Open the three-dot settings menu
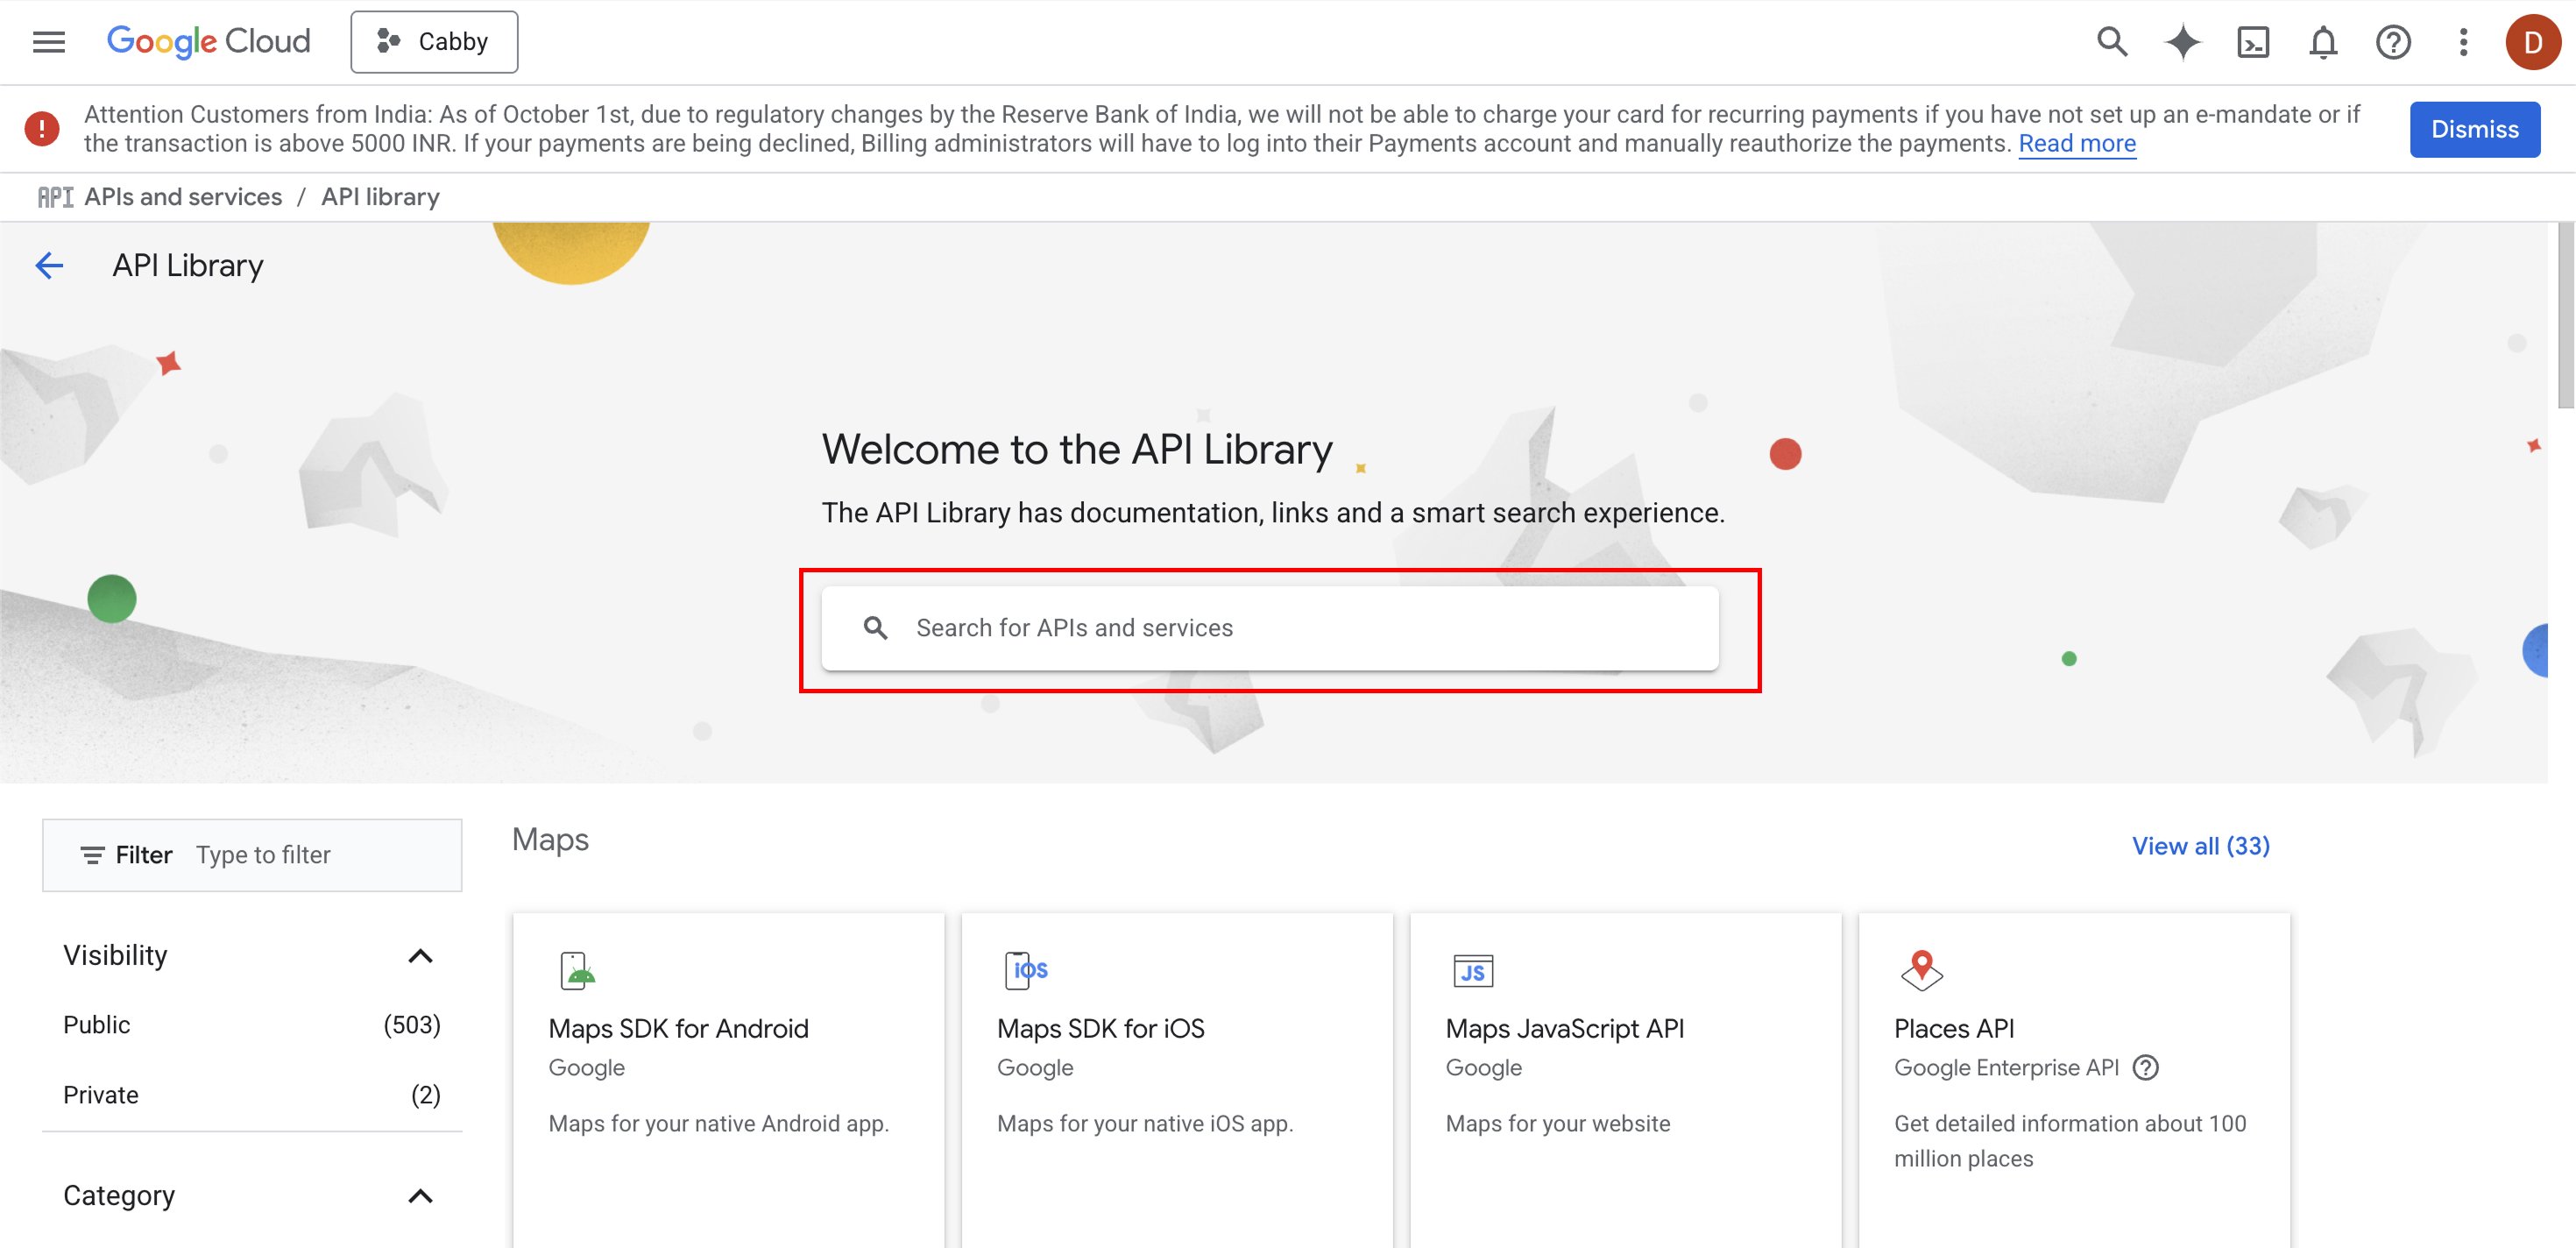This screenshot has width=2576, height=1248. pos(2463,42)
